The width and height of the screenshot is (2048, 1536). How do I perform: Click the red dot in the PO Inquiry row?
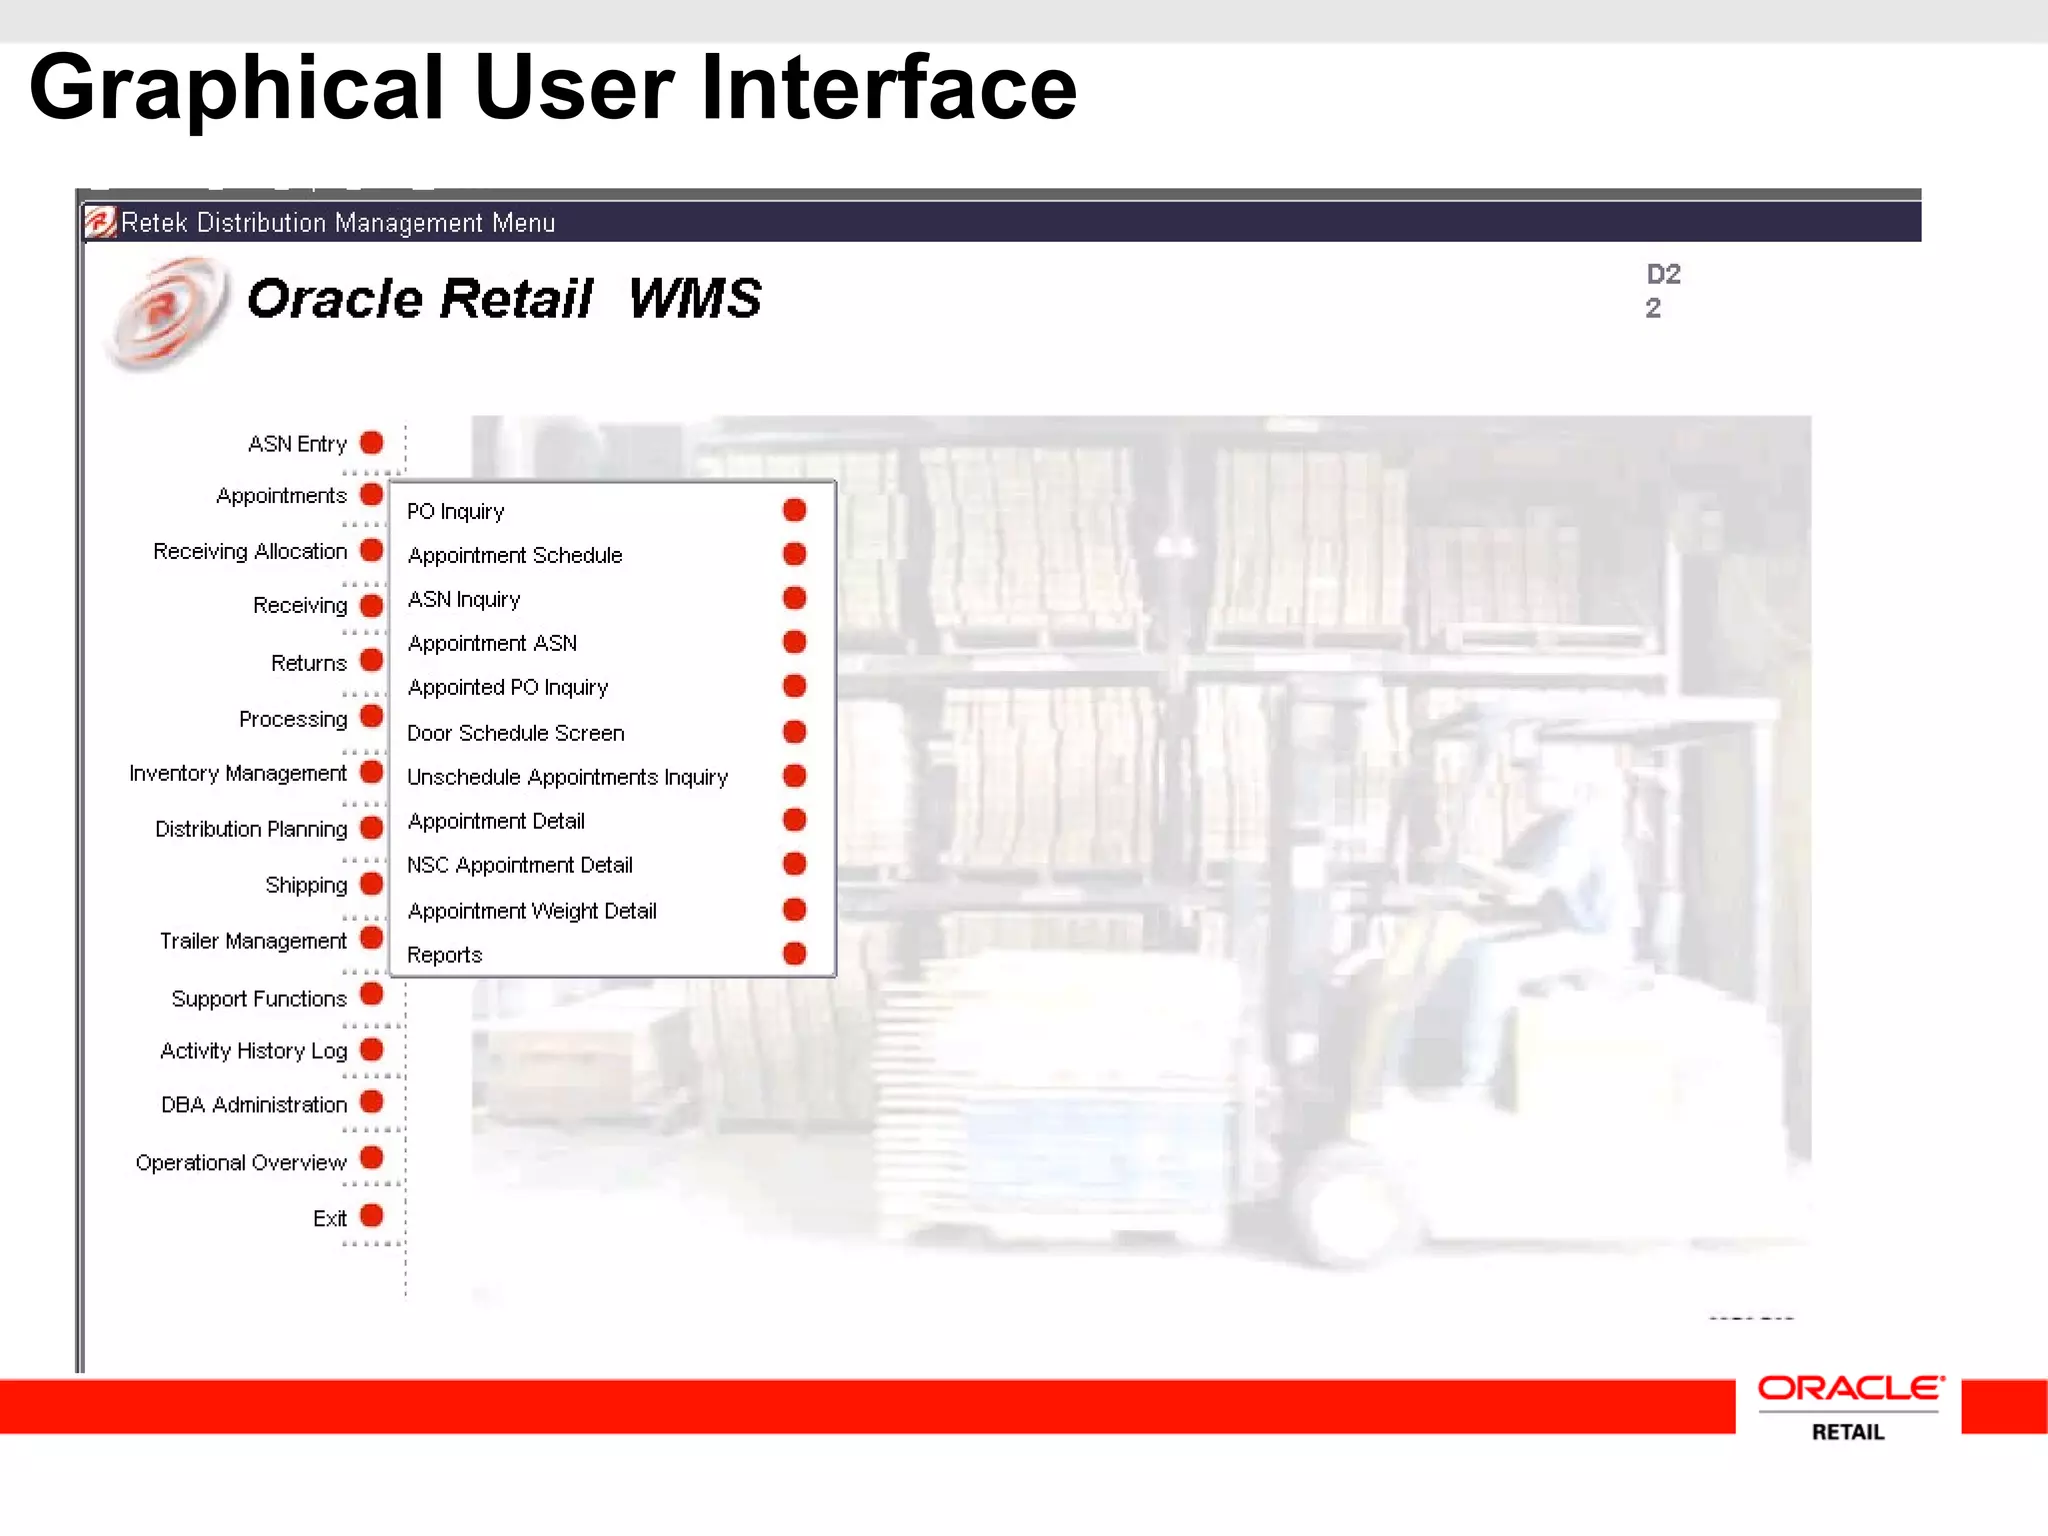click(x=795, y=510)
